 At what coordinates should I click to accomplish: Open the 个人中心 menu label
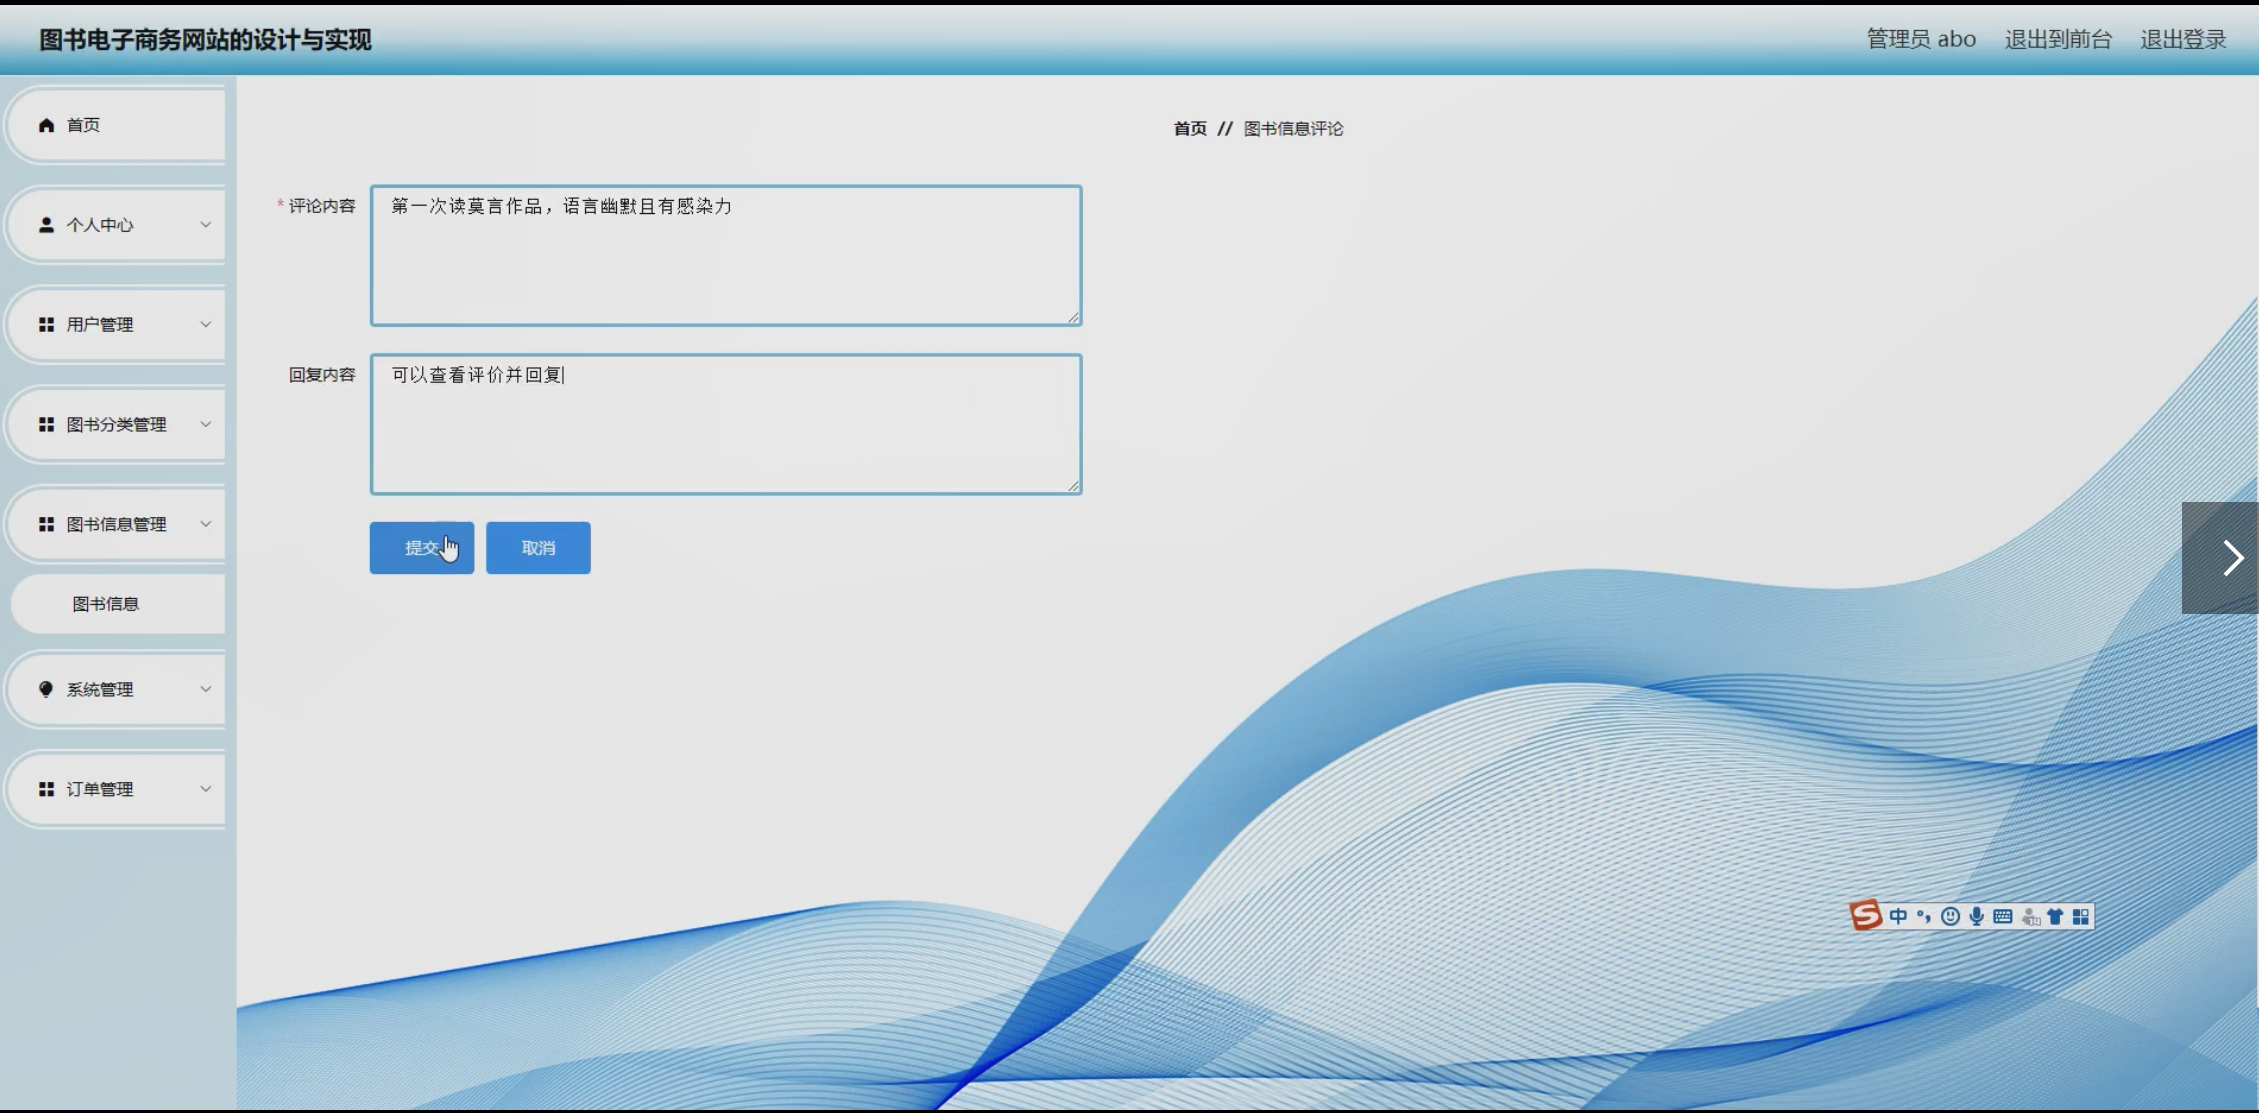pyautogui.click(x=100, y=225)
